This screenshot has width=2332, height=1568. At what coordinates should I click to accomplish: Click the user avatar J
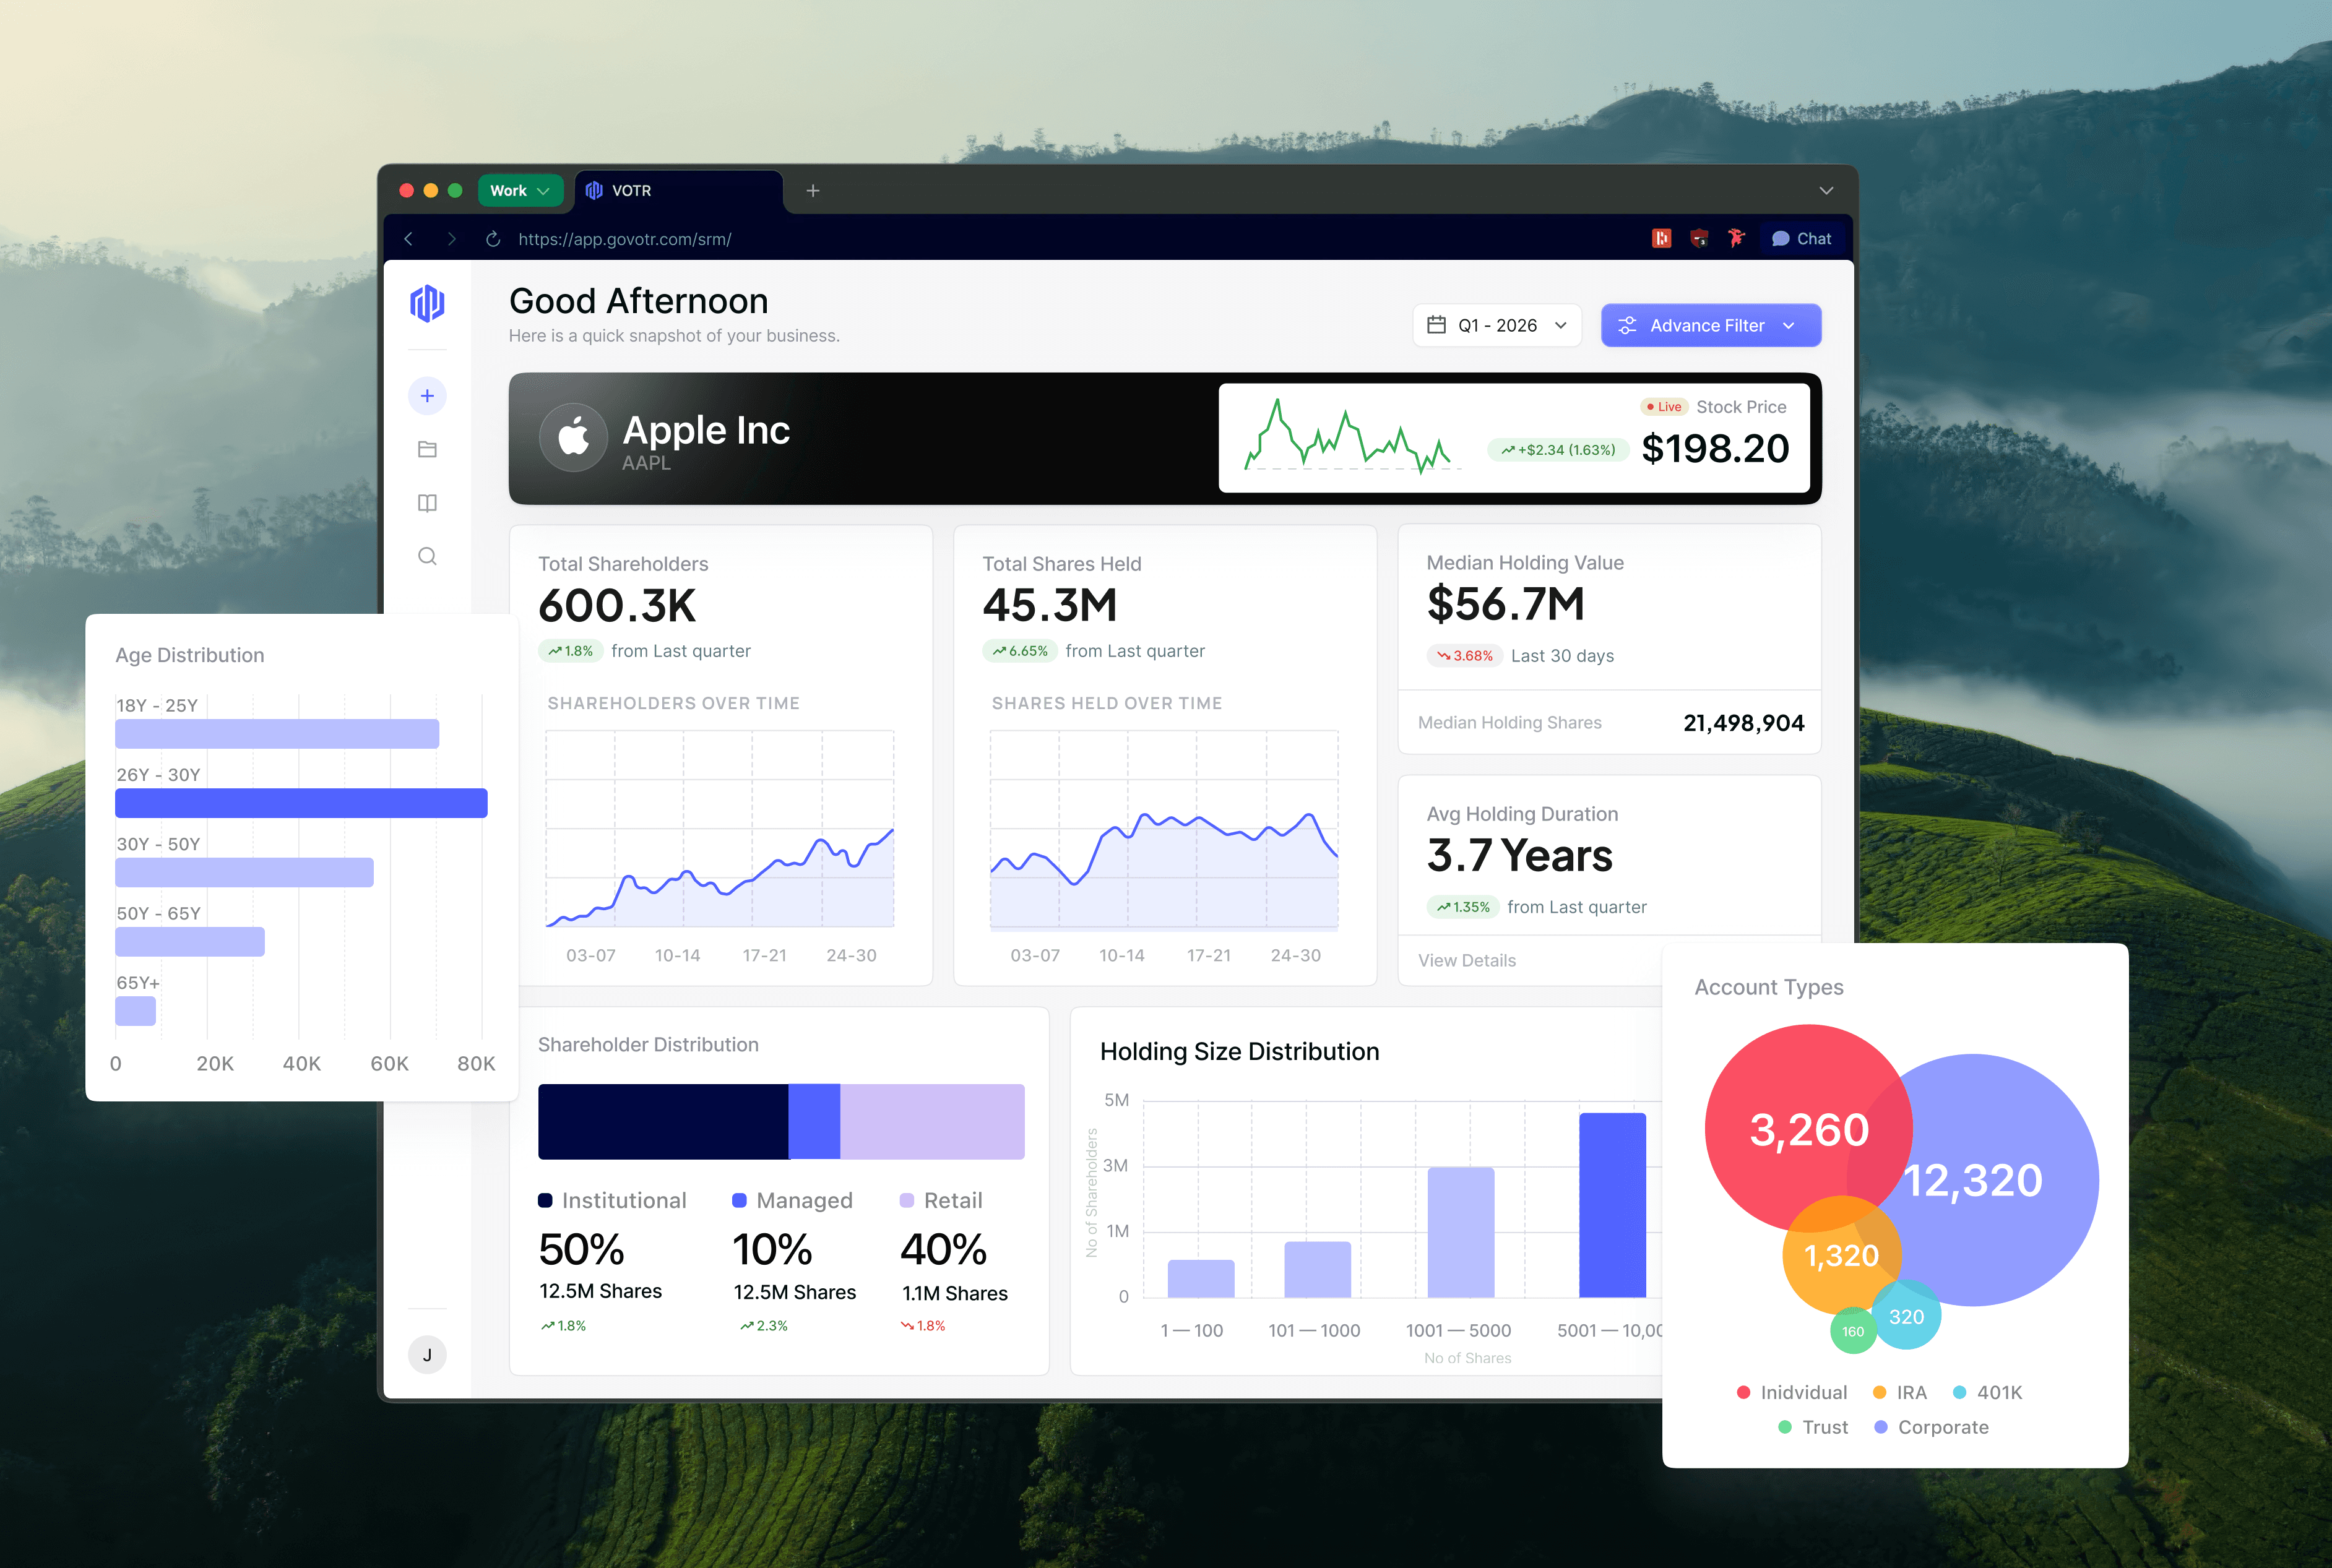click(427, 1355)
